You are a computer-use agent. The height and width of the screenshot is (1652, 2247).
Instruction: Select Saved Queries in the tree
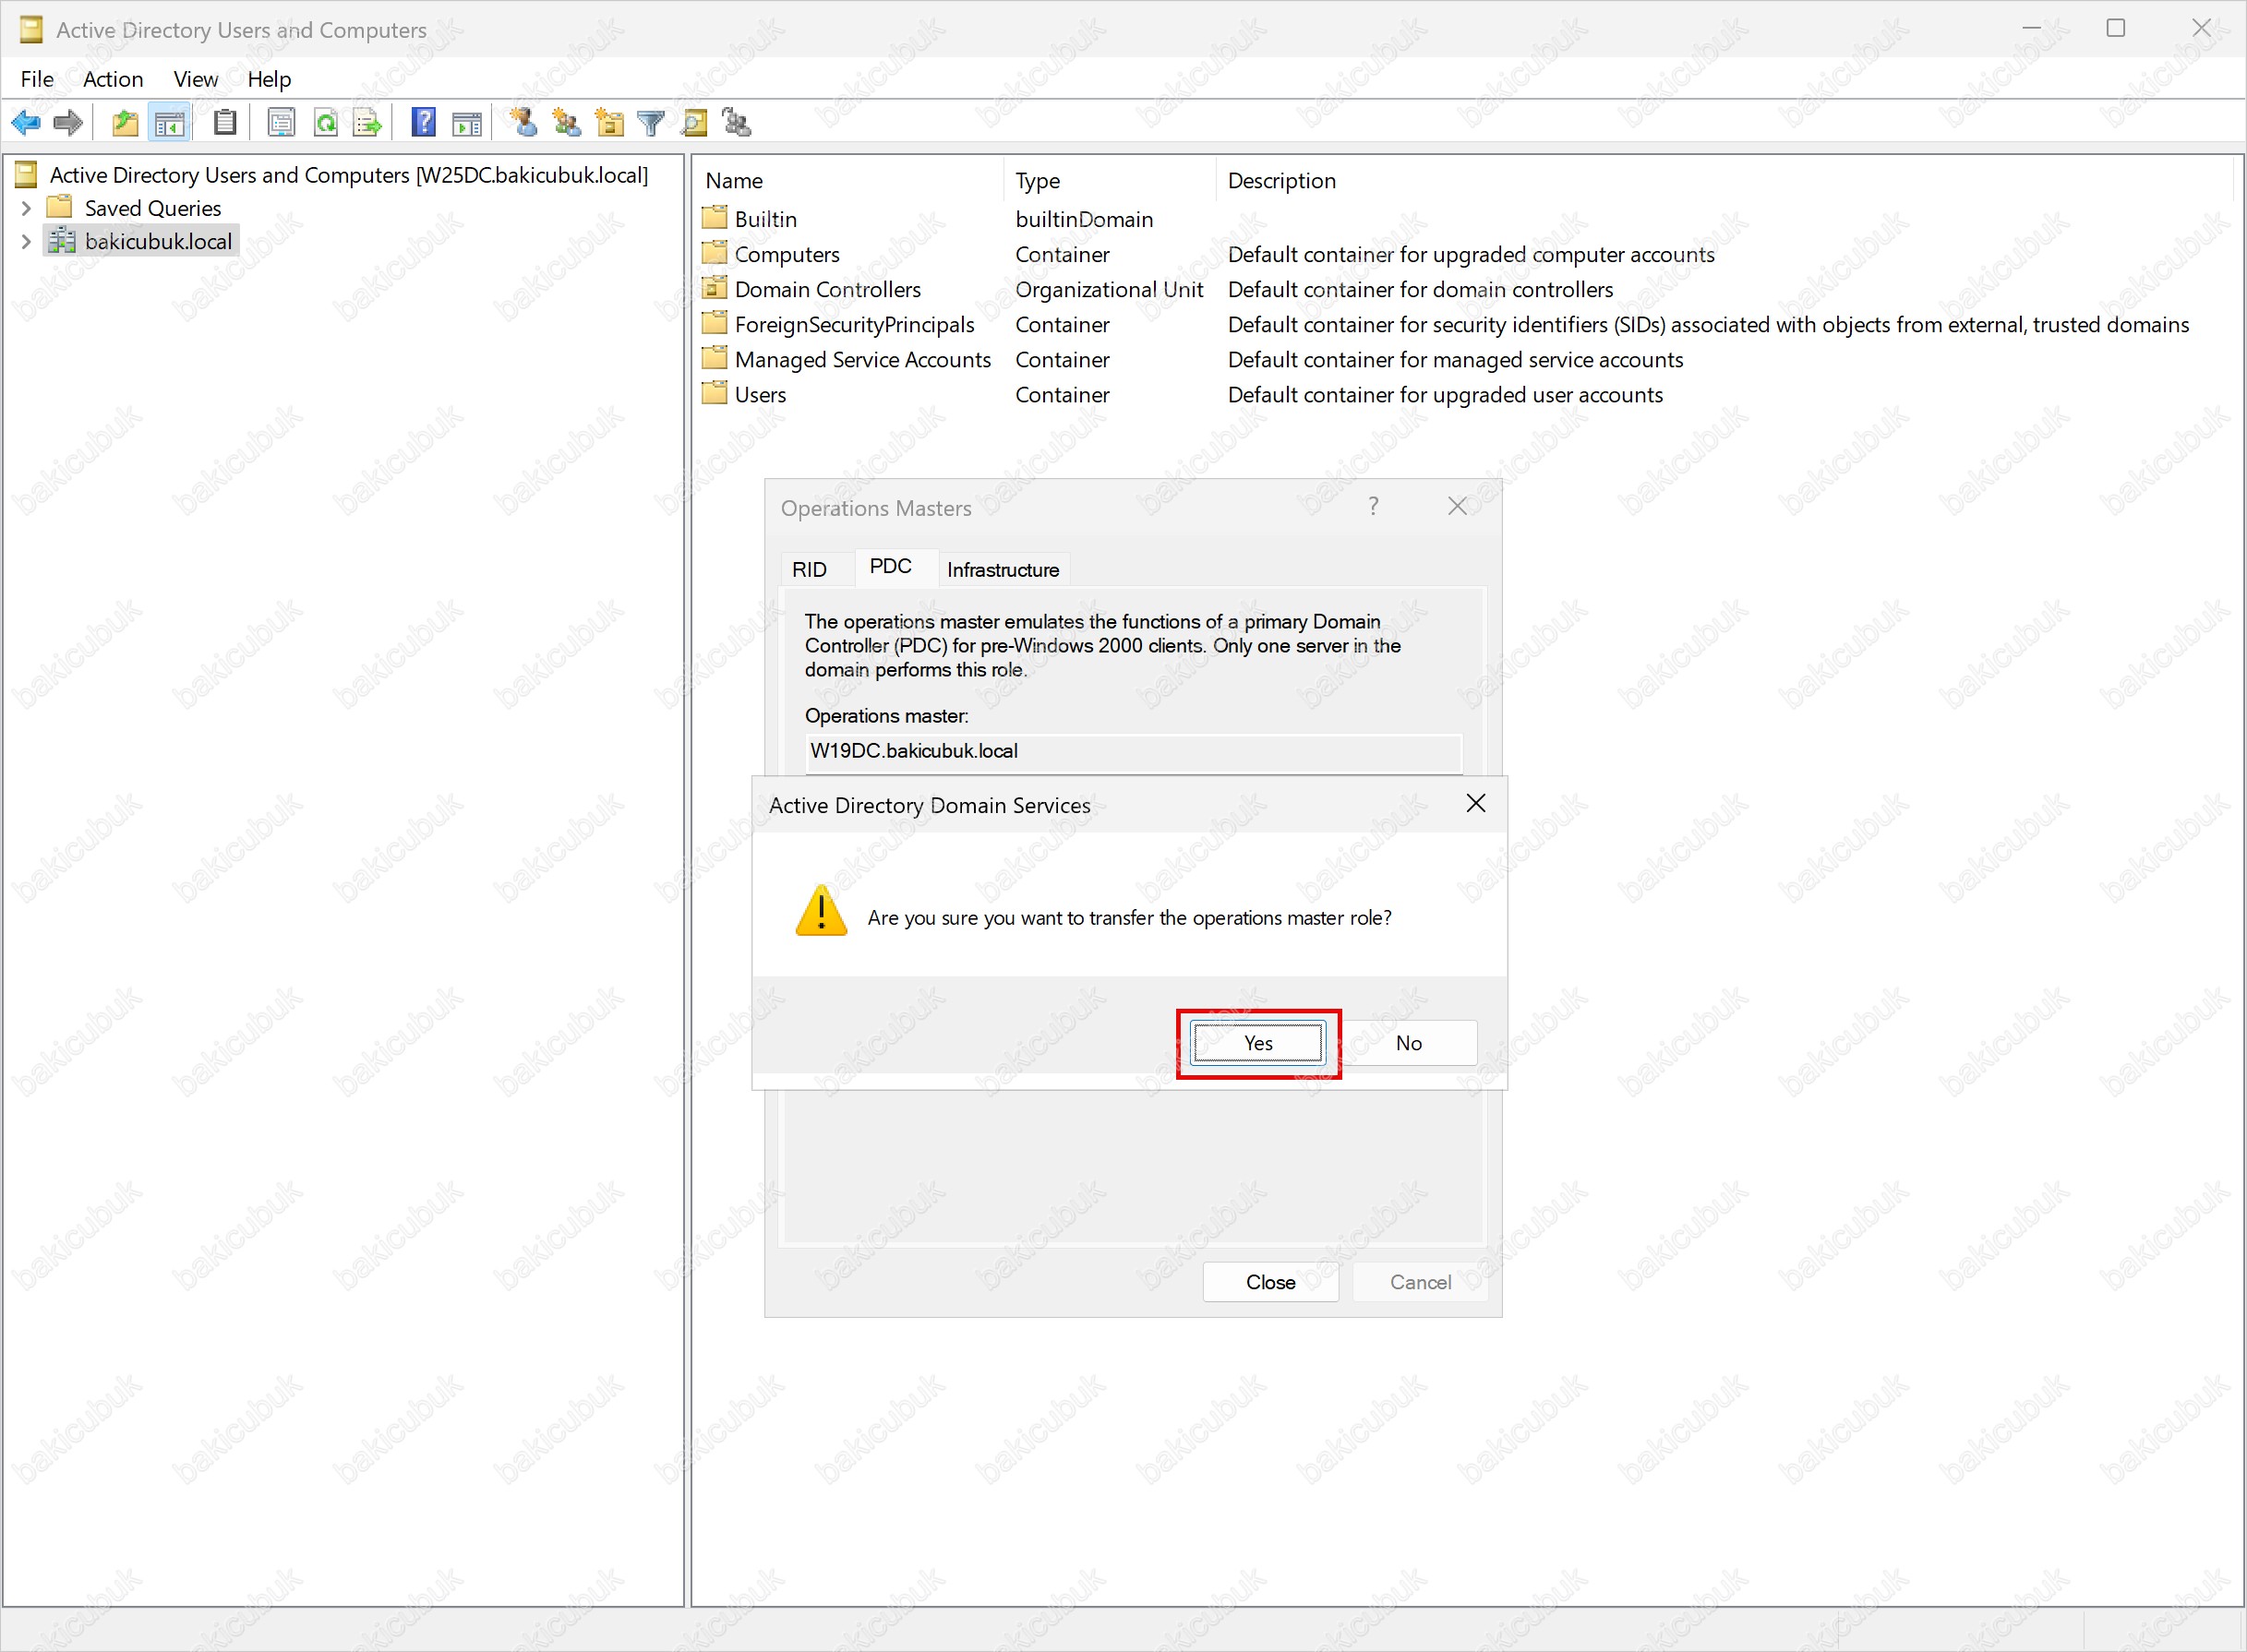(x=153, y=208)
